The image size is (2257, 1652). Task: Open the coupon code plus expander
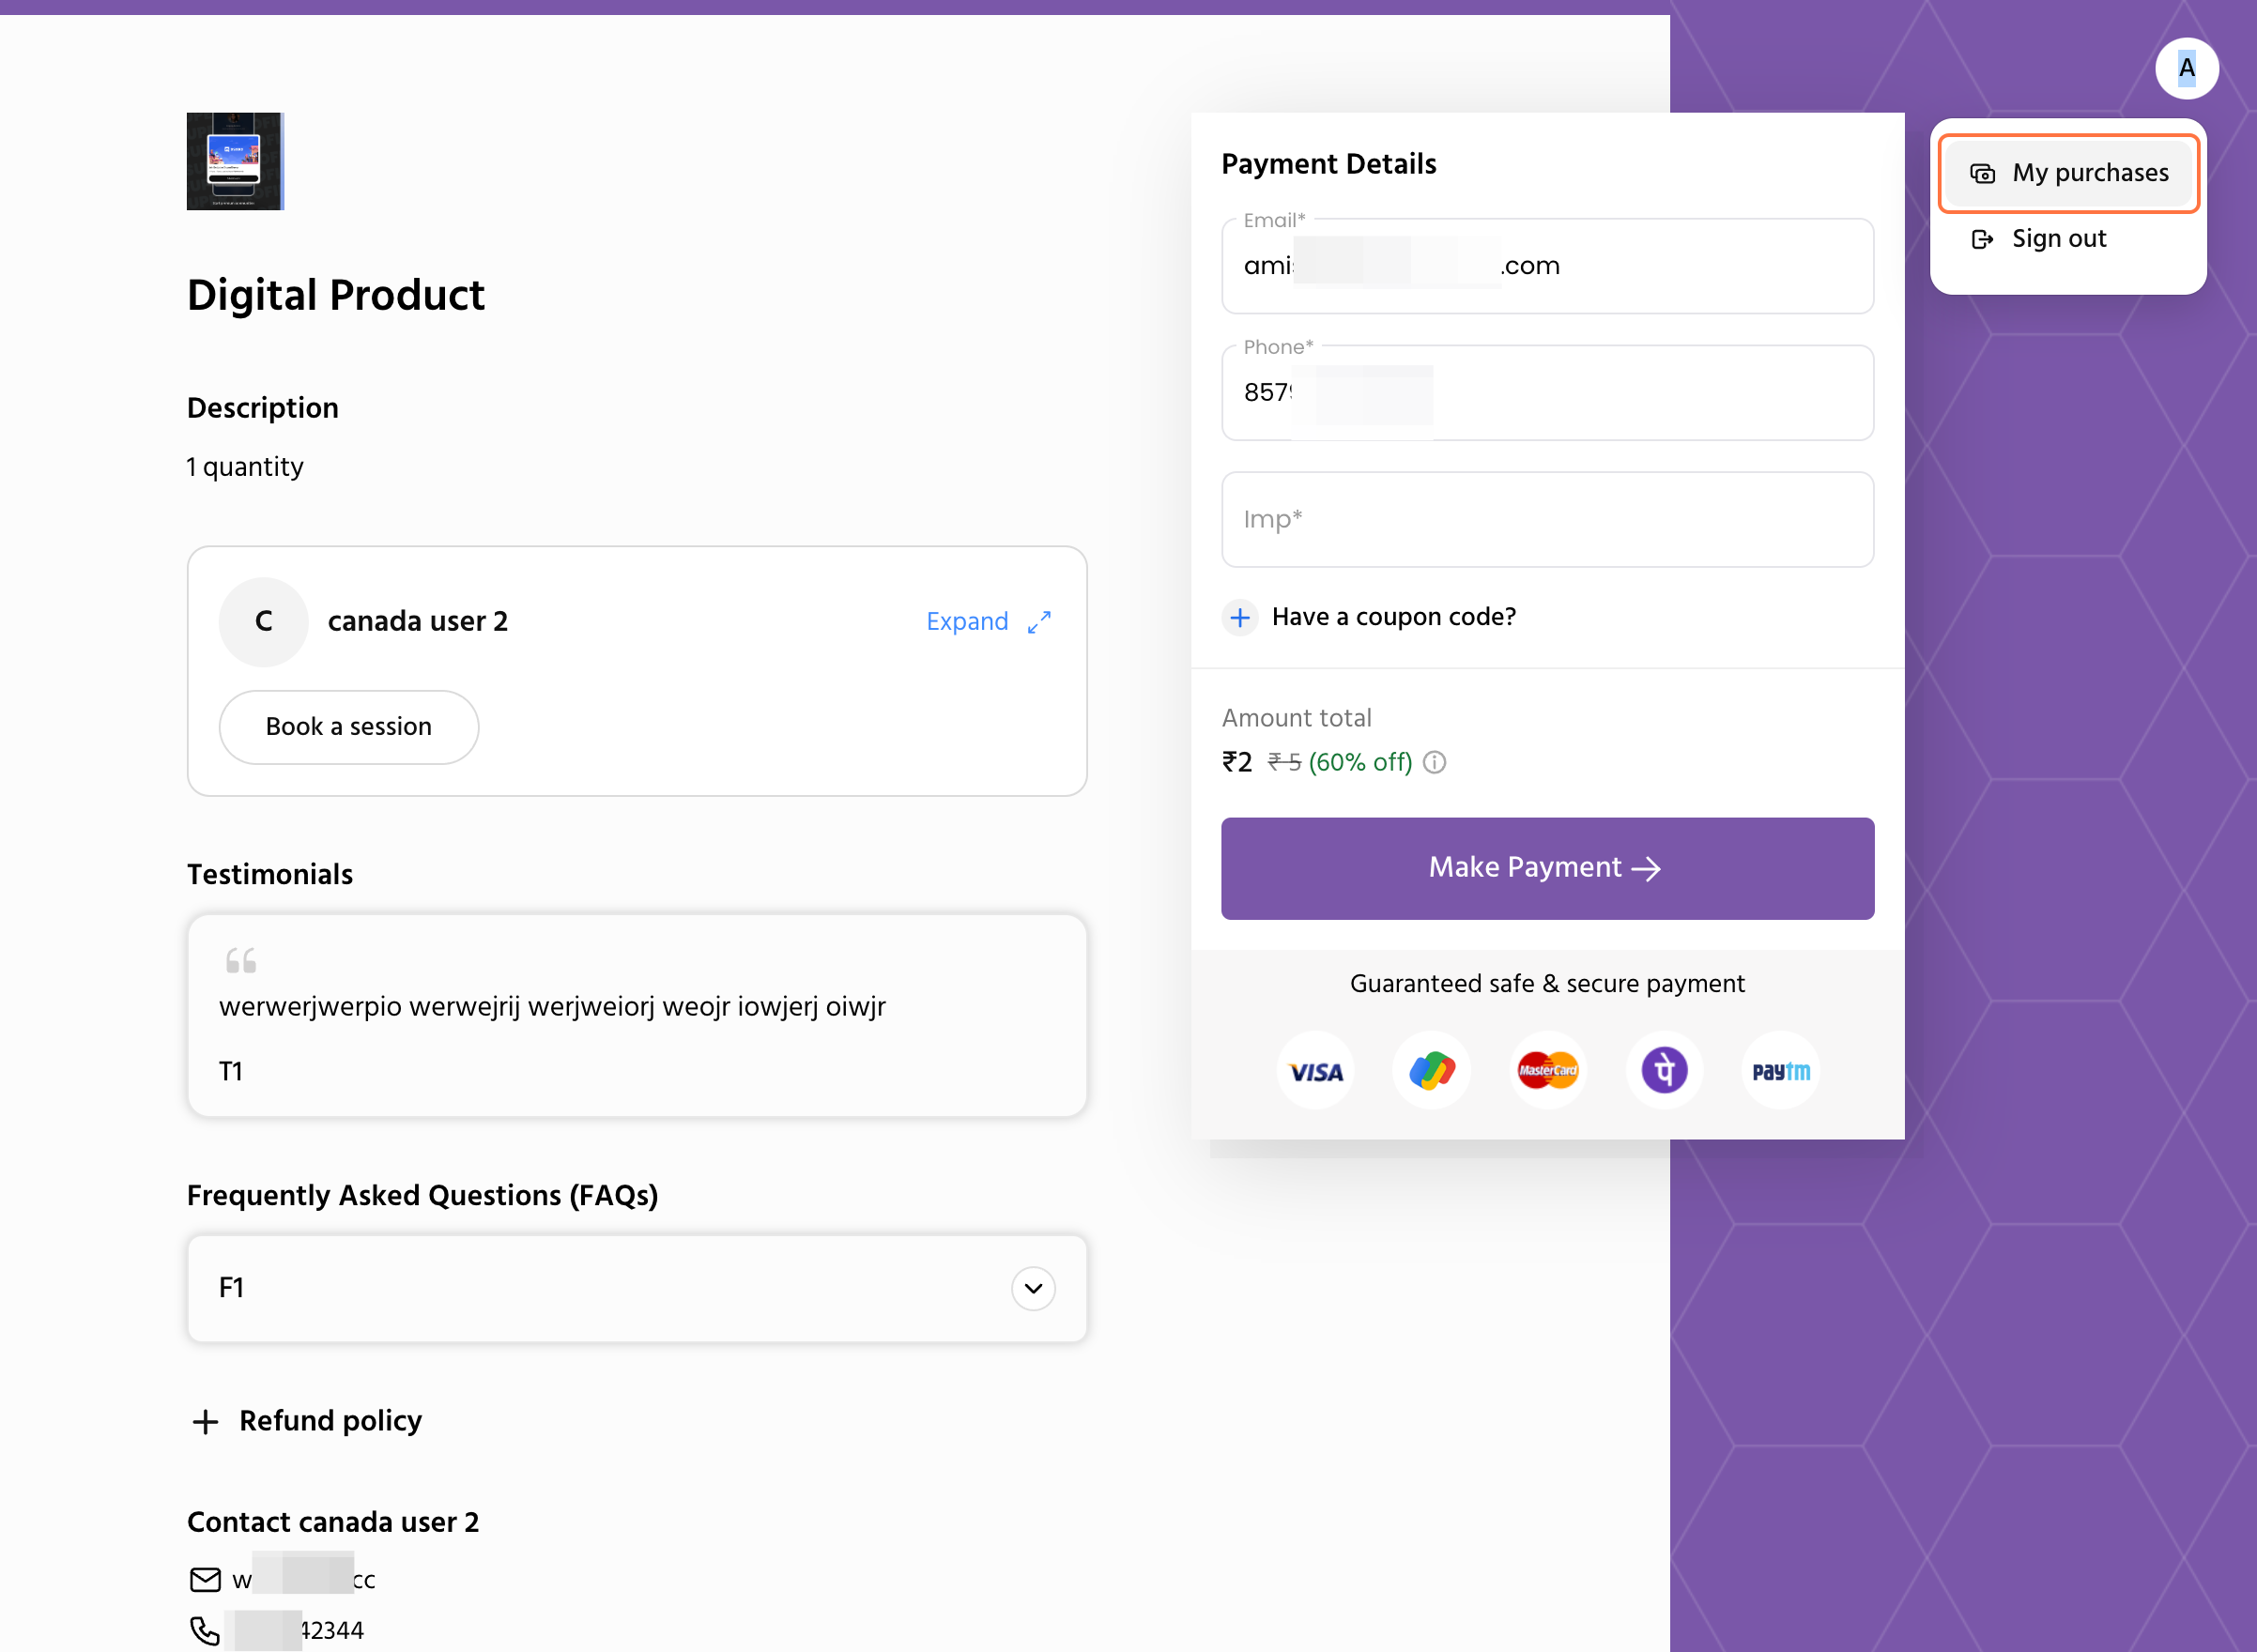(x=1240, y=617)
